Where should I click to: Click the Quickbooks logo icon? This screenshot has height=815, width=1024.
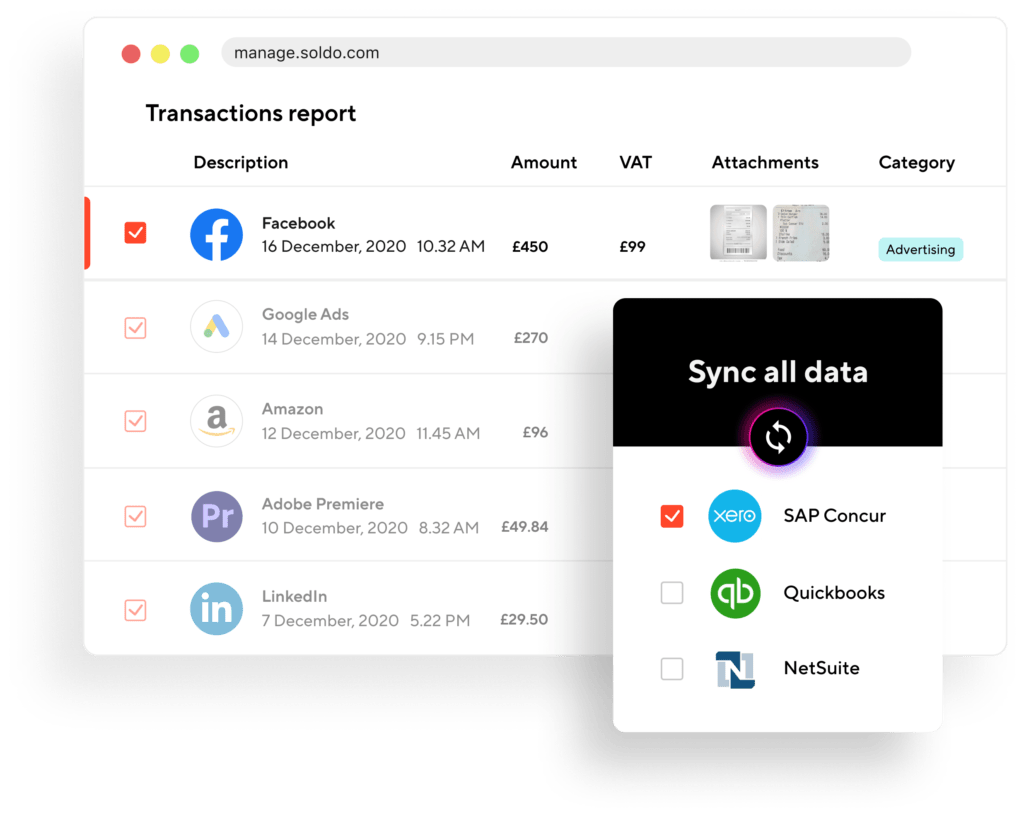click(x=735, y=593)
